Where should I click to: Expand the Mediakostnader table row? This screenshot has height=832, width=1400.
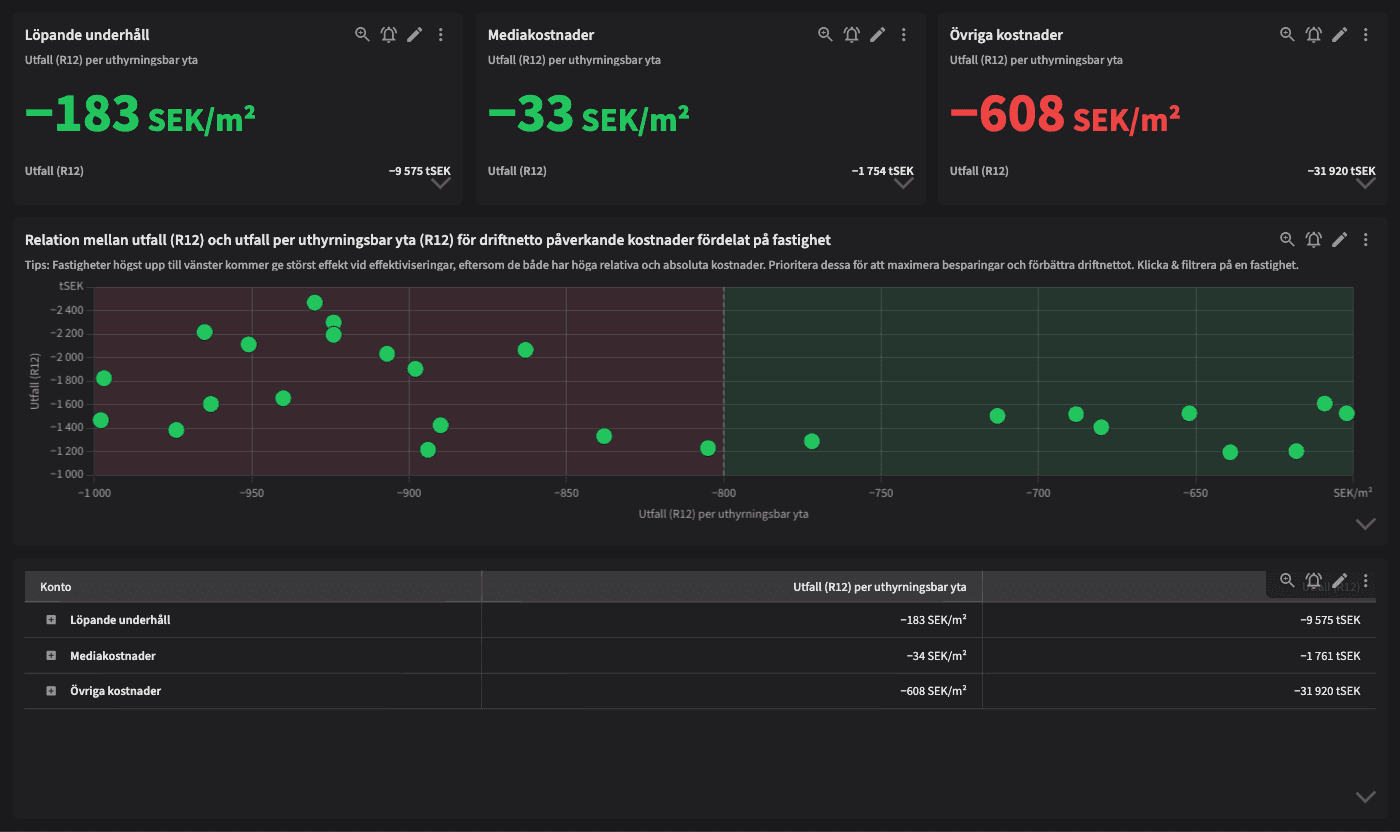pyautogui.click(x=51, y=656)
